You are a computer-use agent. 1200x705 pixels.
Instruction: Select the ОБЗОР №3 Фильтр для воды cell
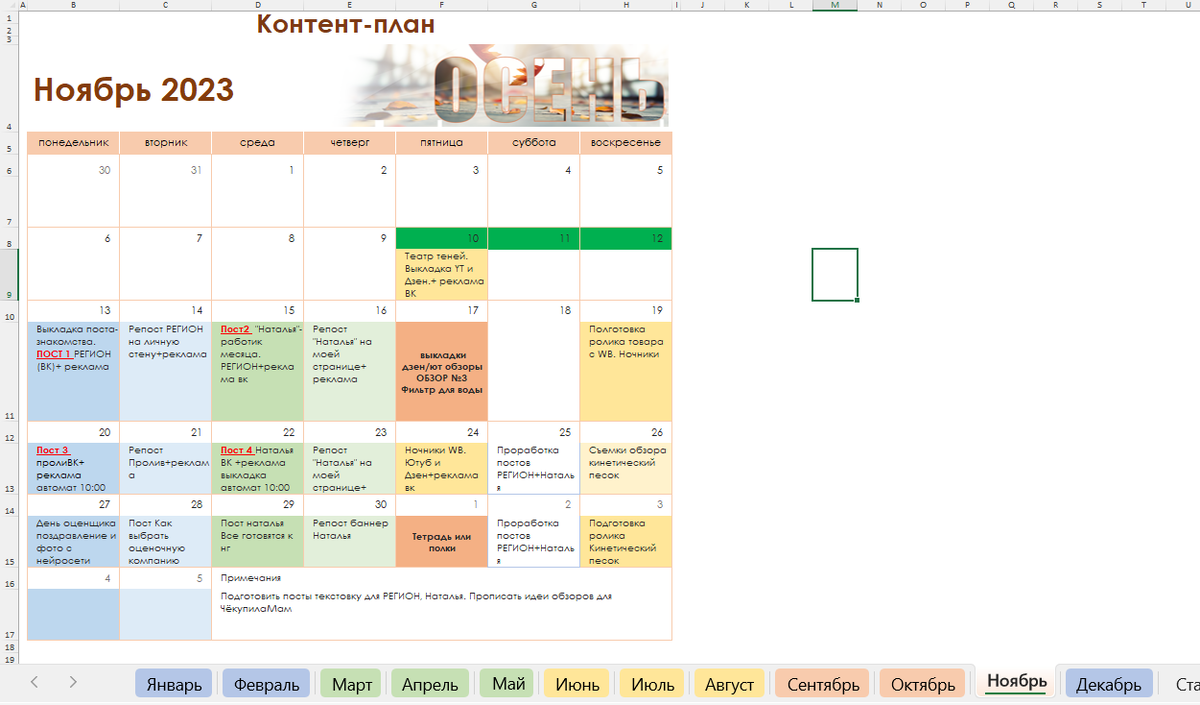coord(441,371)
